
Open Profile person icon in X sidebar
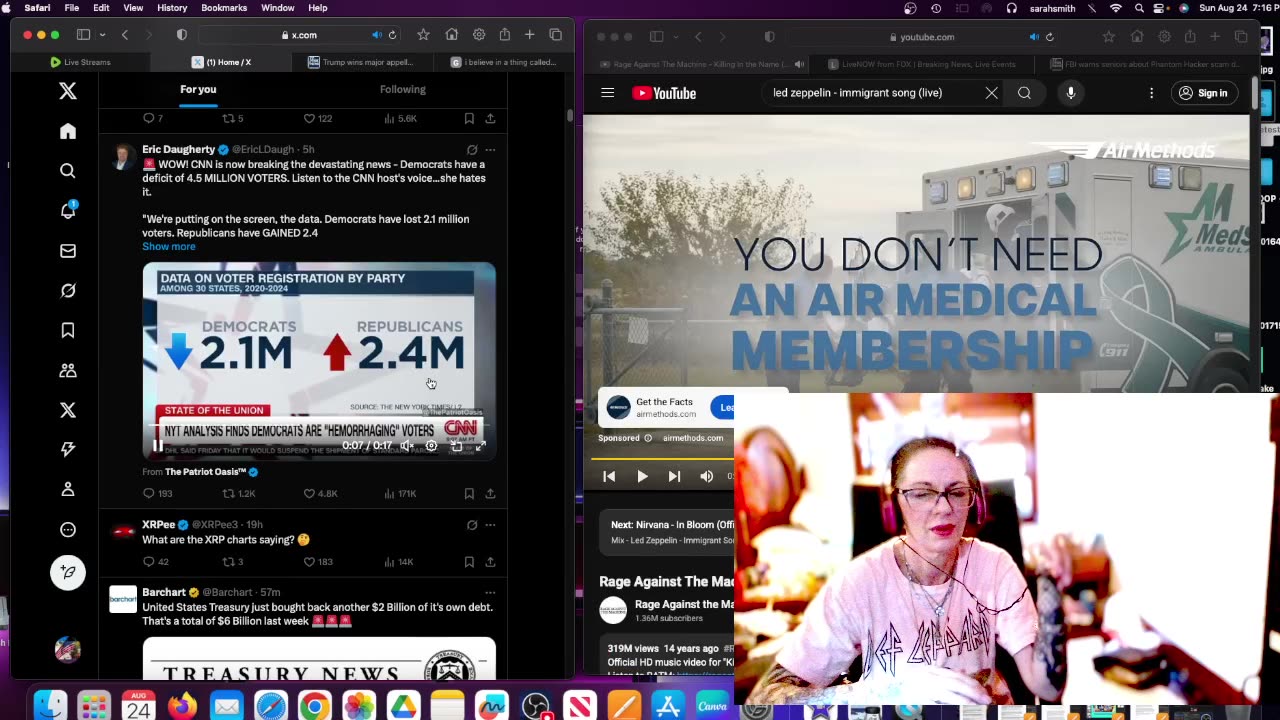[68, 489]
